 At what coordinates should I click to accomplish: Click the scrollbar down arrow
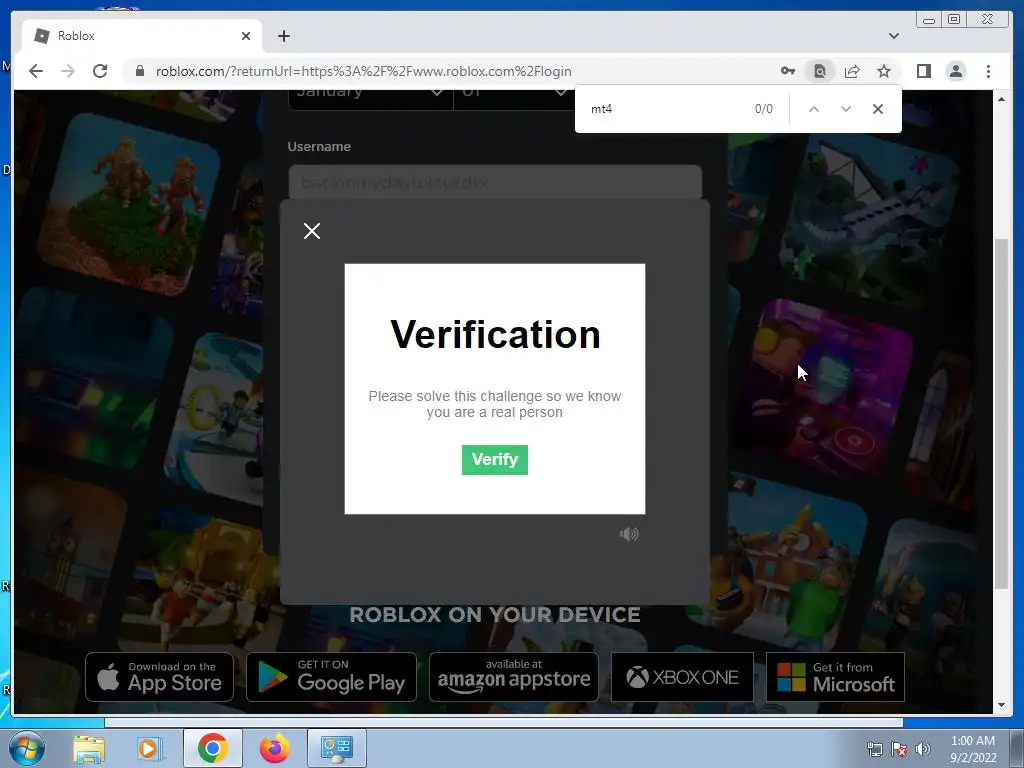(x=1001, y=705)
